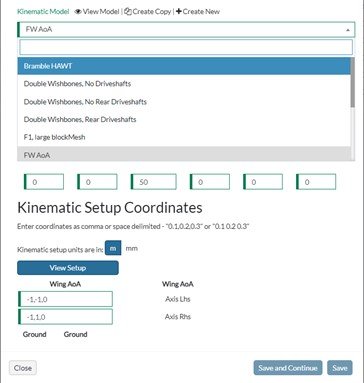
Task: Click the Close button
Action: pyautogui.click(x=23, y=368)
